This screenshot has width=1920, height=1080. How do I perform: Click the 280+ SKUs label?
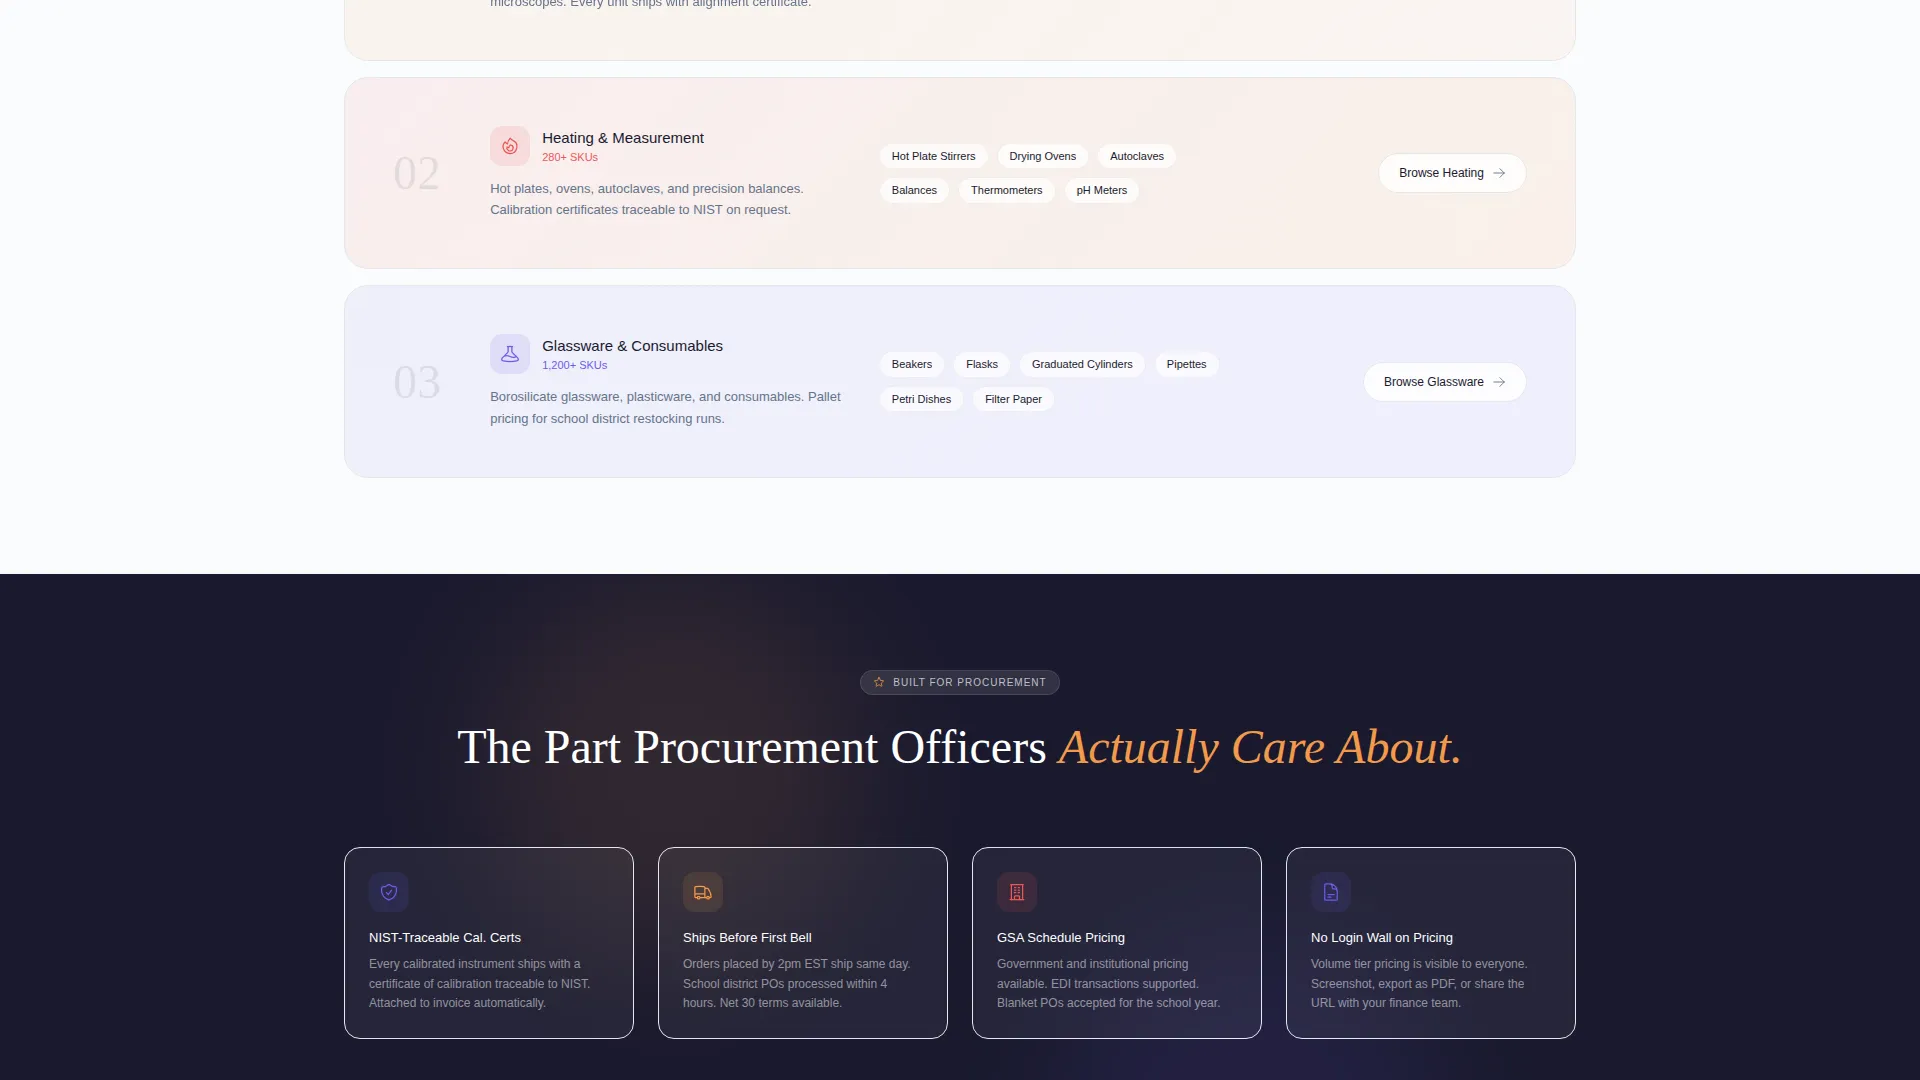click(x=570, y=157)
